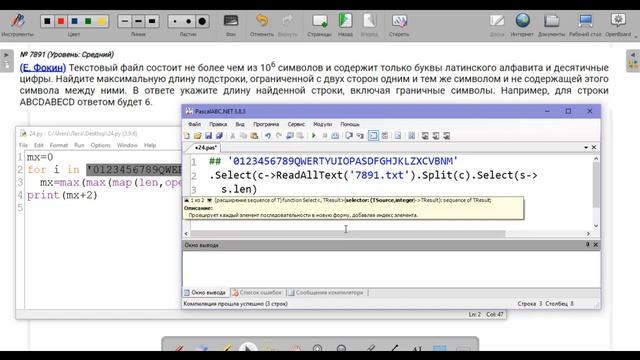Image resolution: width=640 pixels, height=360 pixels.
Task: Open the Вид menu in PascalABC.NET
Action: (x=240, y=124)
